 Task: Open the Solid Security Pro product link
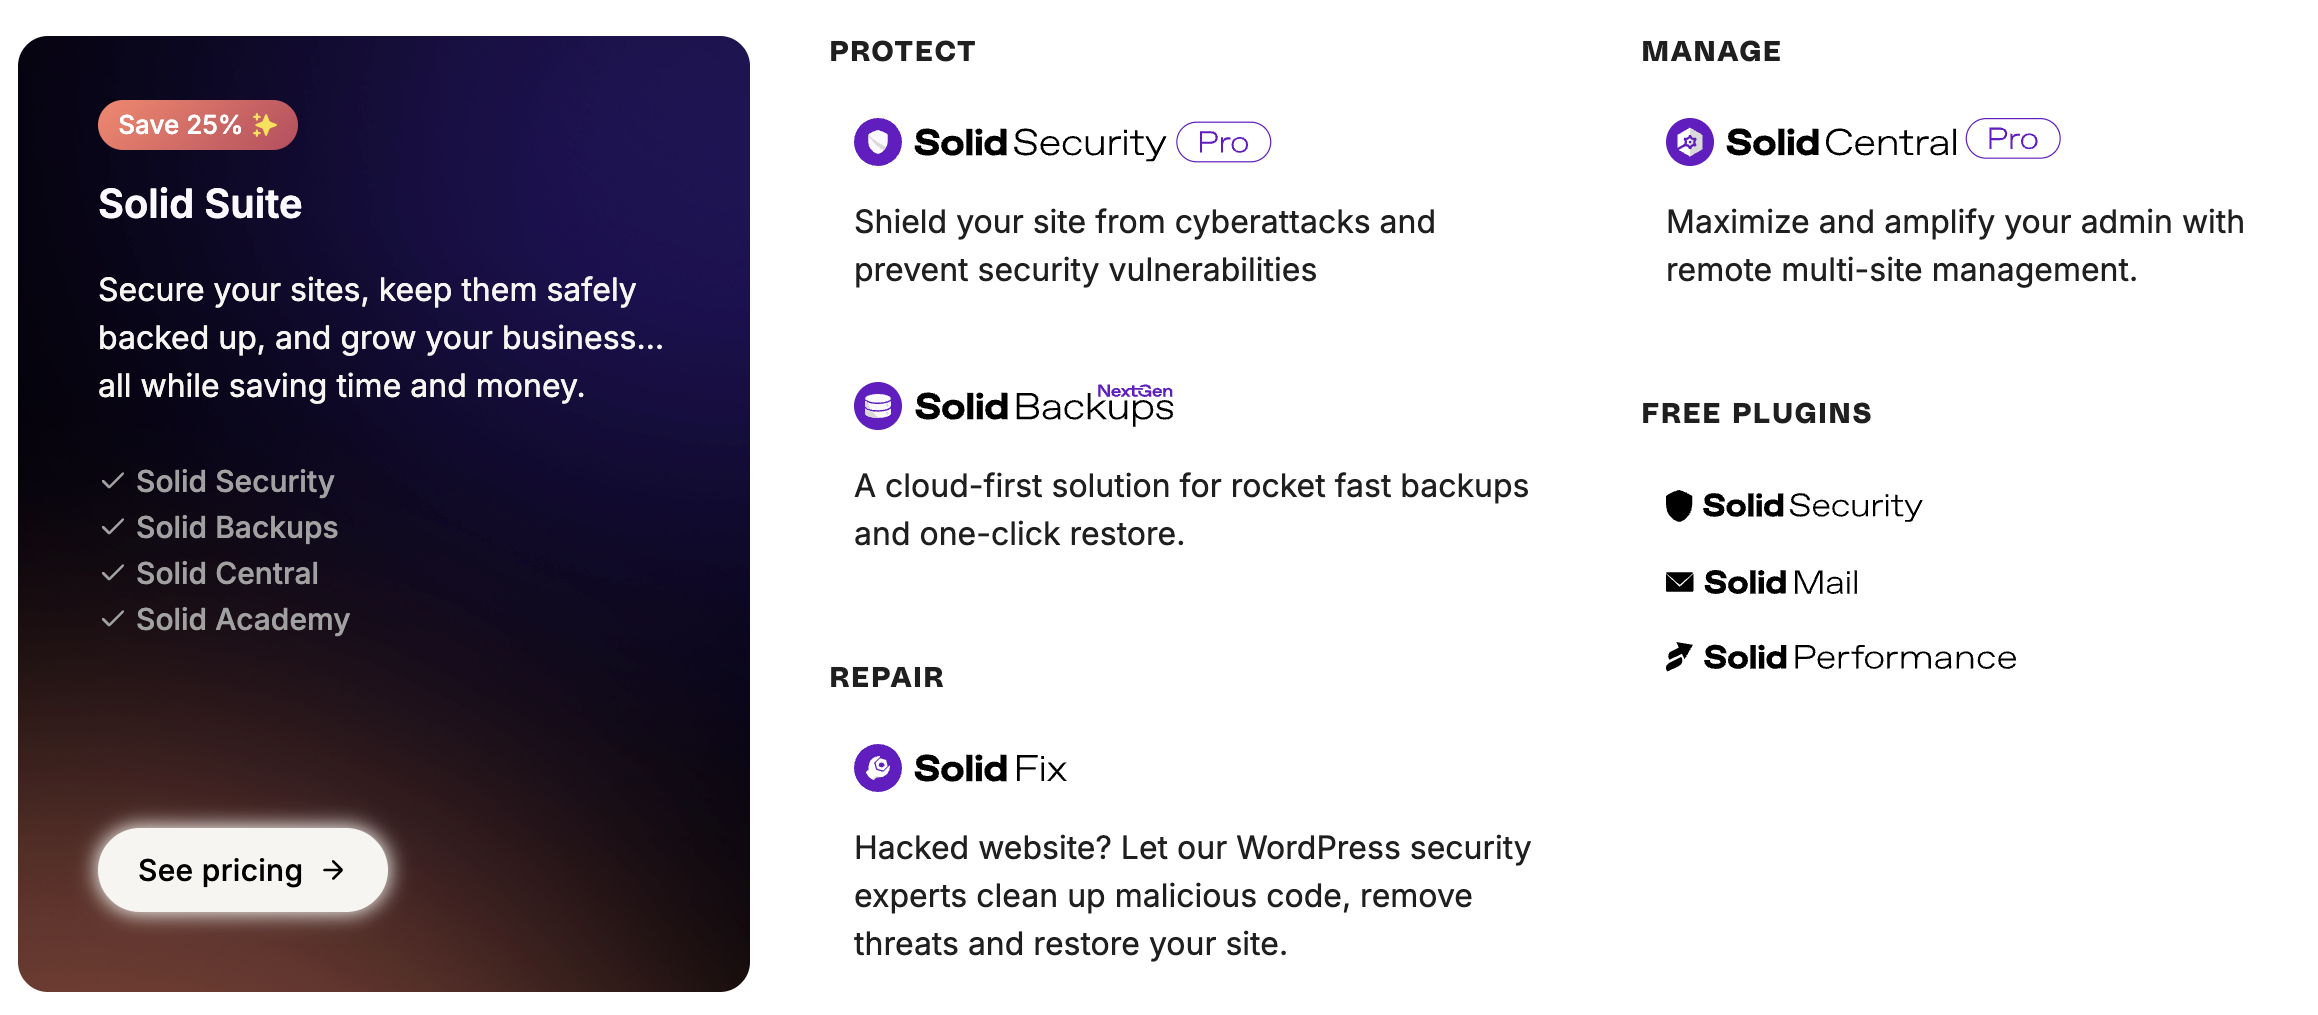tap(1039, 143)
